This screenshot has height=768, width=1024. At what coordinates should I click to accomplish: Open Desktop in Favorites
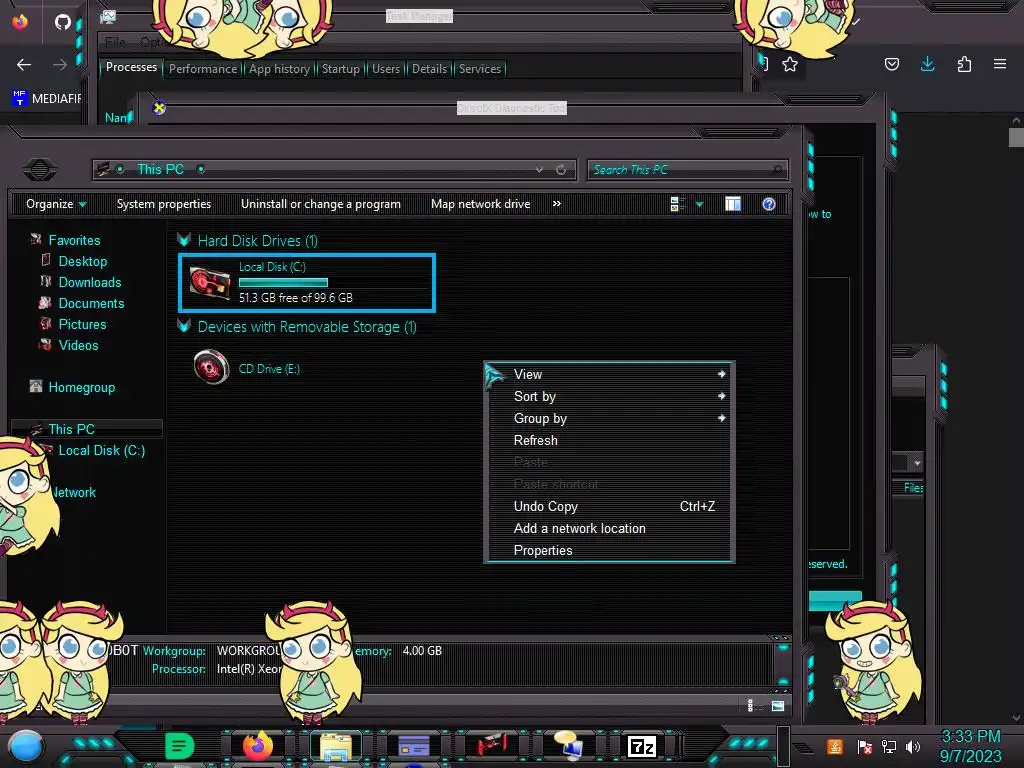tap(83, 261)
